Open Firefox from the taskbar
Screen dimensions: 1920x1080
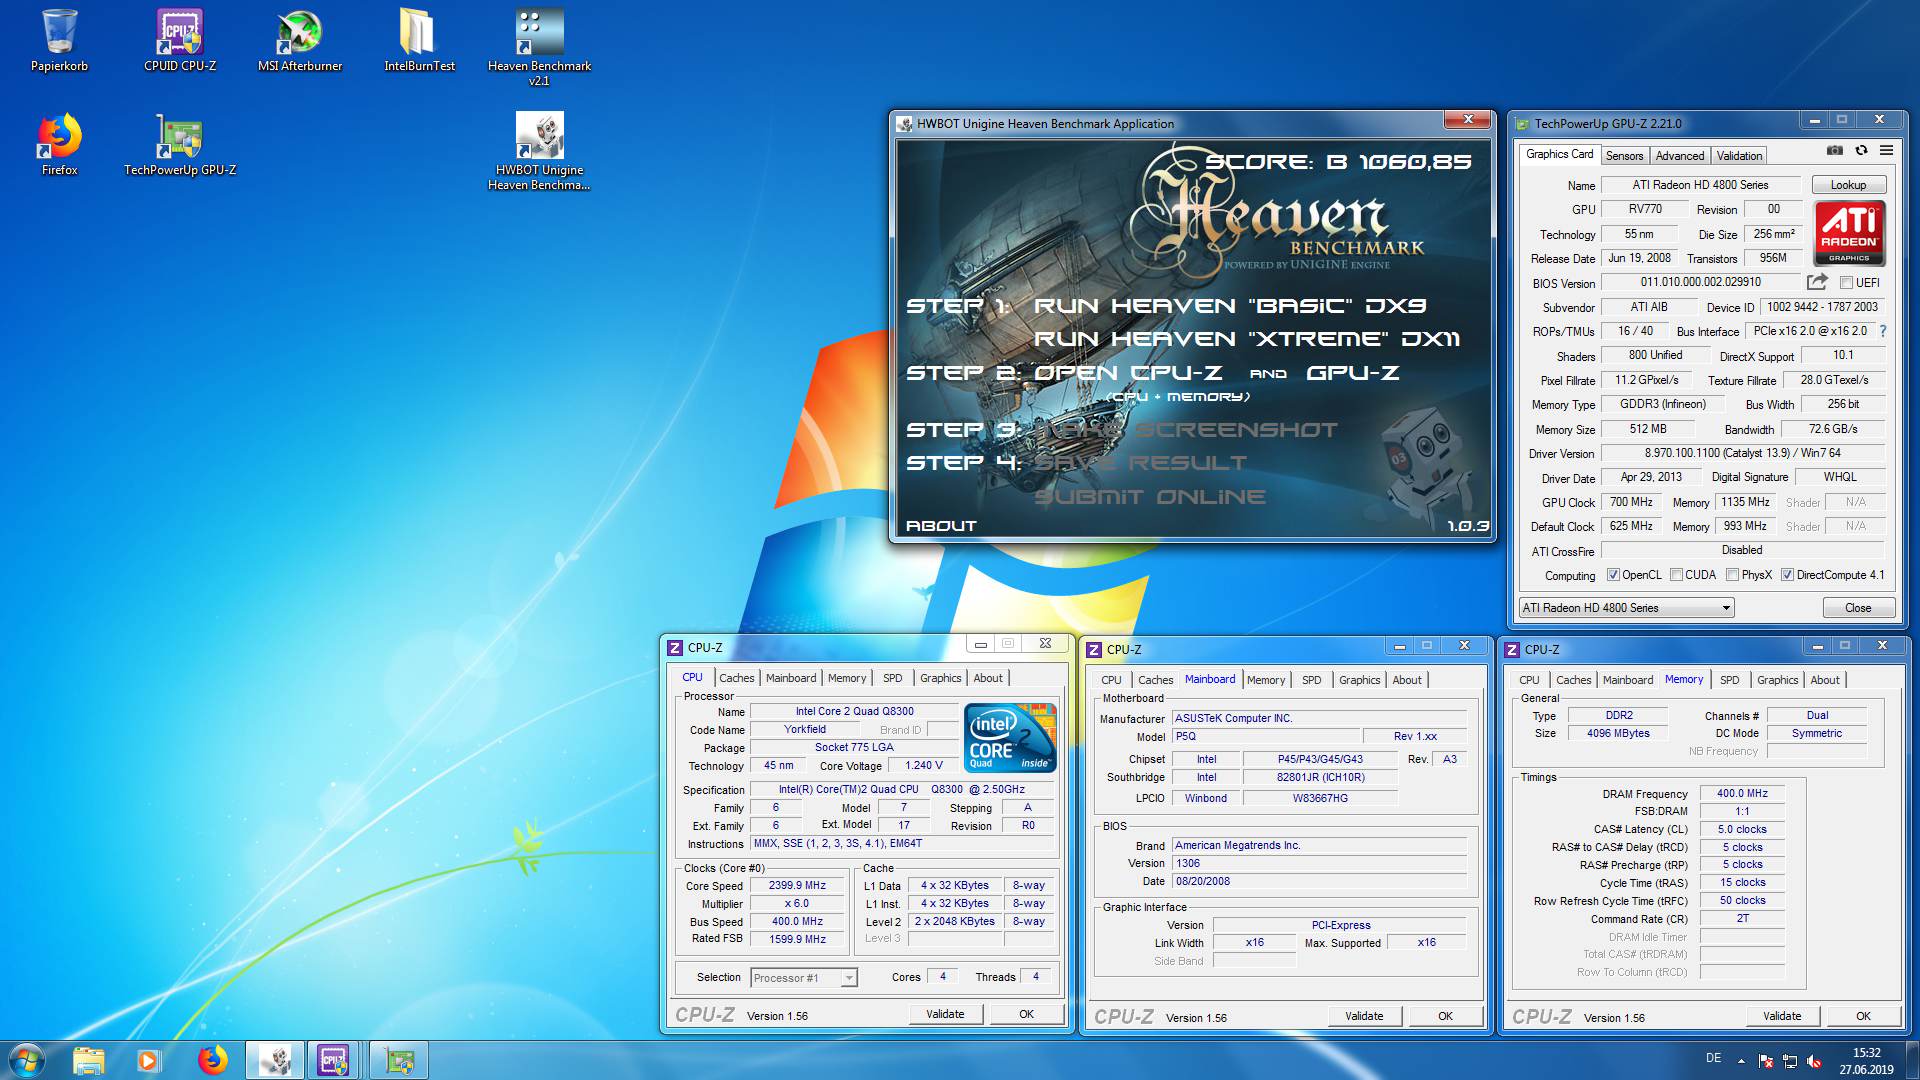pyautogui.click(x=212, y=1060)
